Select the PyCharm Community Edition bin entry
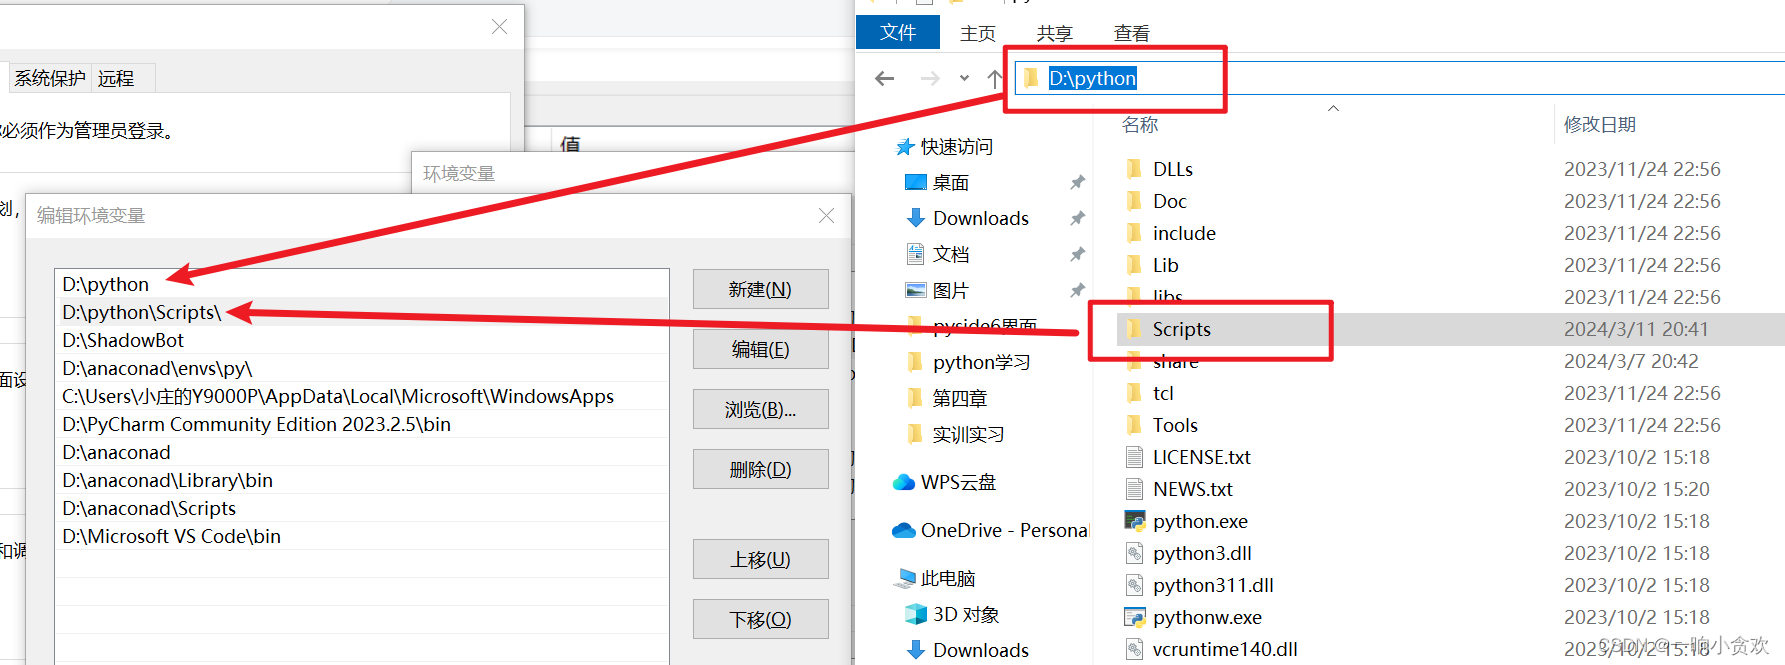1785x665 pixels. click(362, 424)
